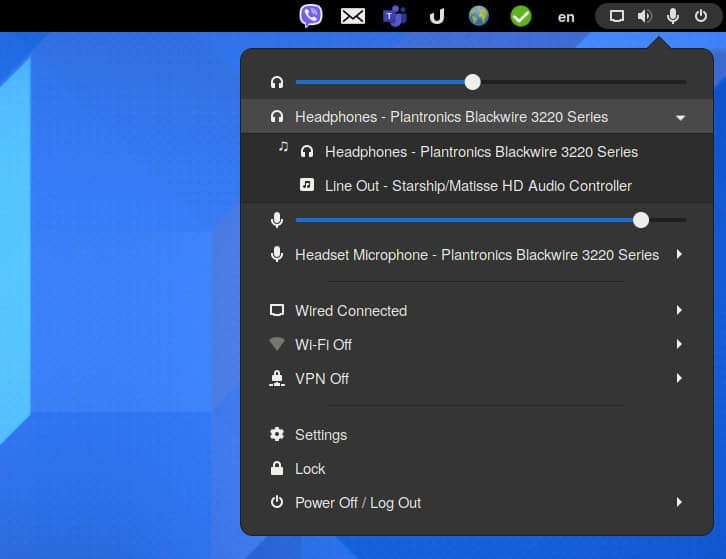Image resolution: width=726 pixels, height=559 pixels.
Task: Click the arrow next to Headset Microphone
Action: (679, 254)
